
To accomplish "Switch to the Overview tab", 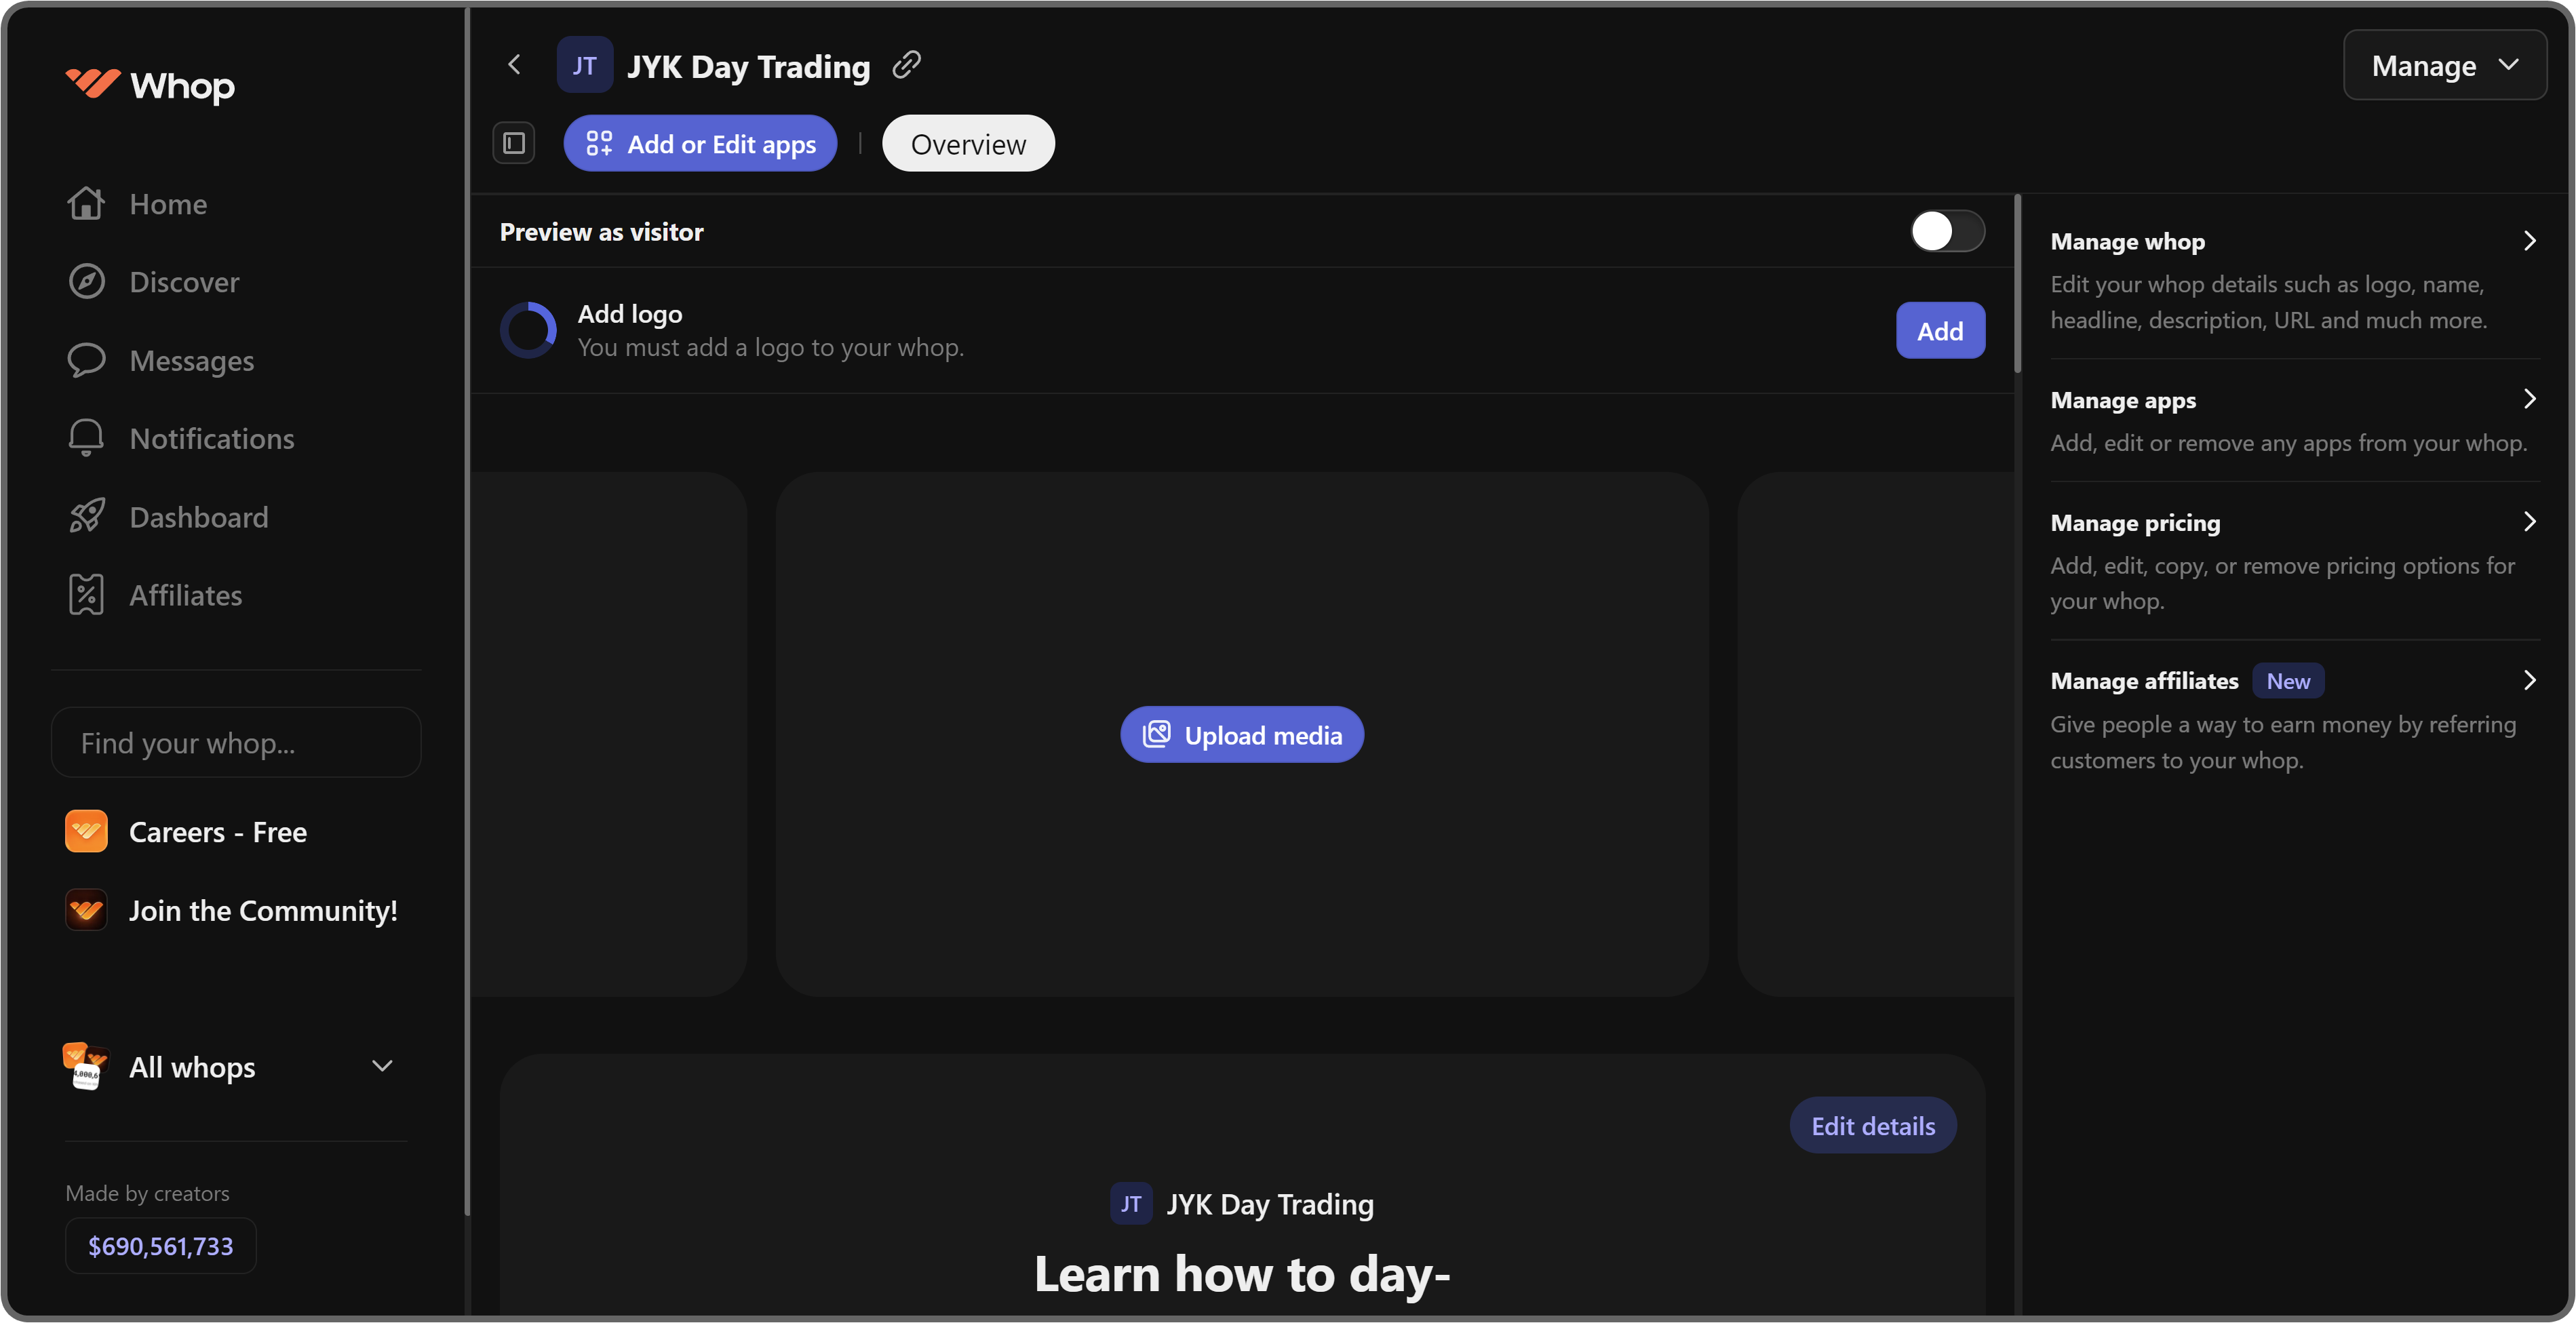I will [x=966, y=143].
